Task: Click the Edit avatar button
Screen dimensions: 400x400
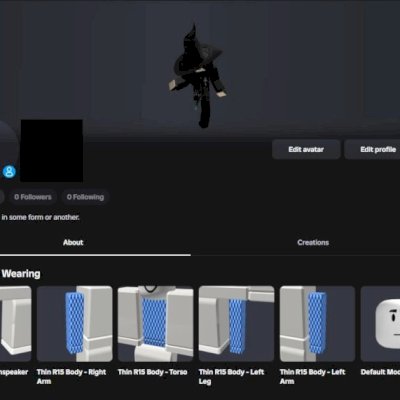Action: [x=306, y=149]
